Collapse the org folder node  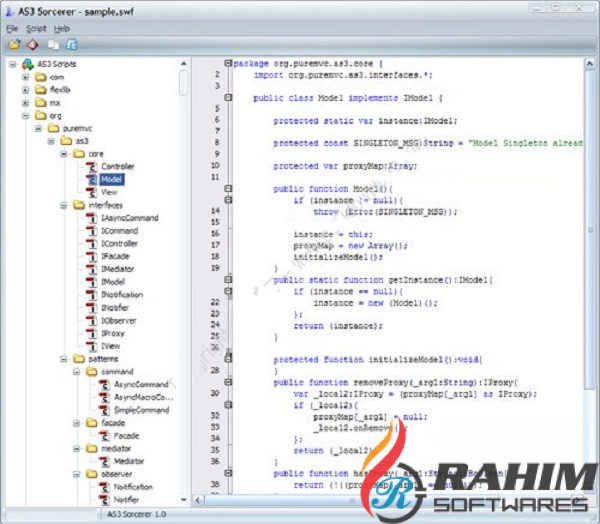click(25, 116)
